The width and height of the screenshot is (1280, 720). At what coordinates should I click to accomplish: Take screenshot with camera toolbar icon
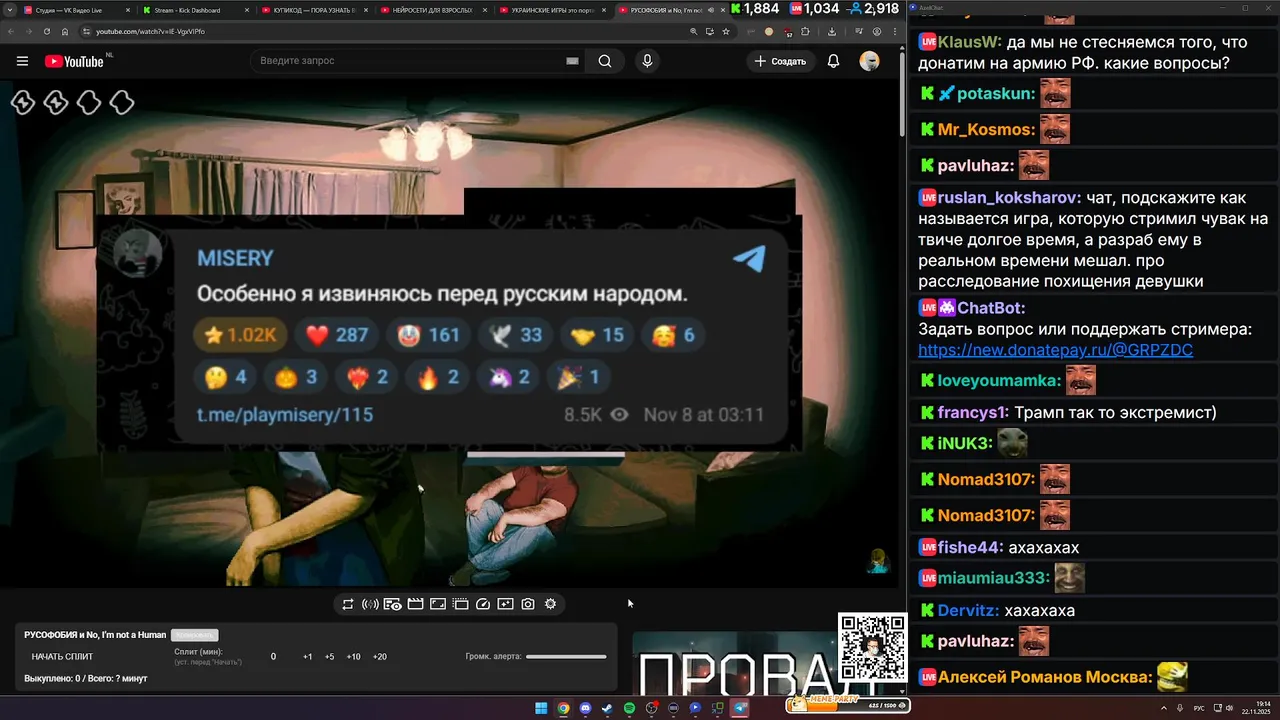pyautogui.click(x=528, y=604)
